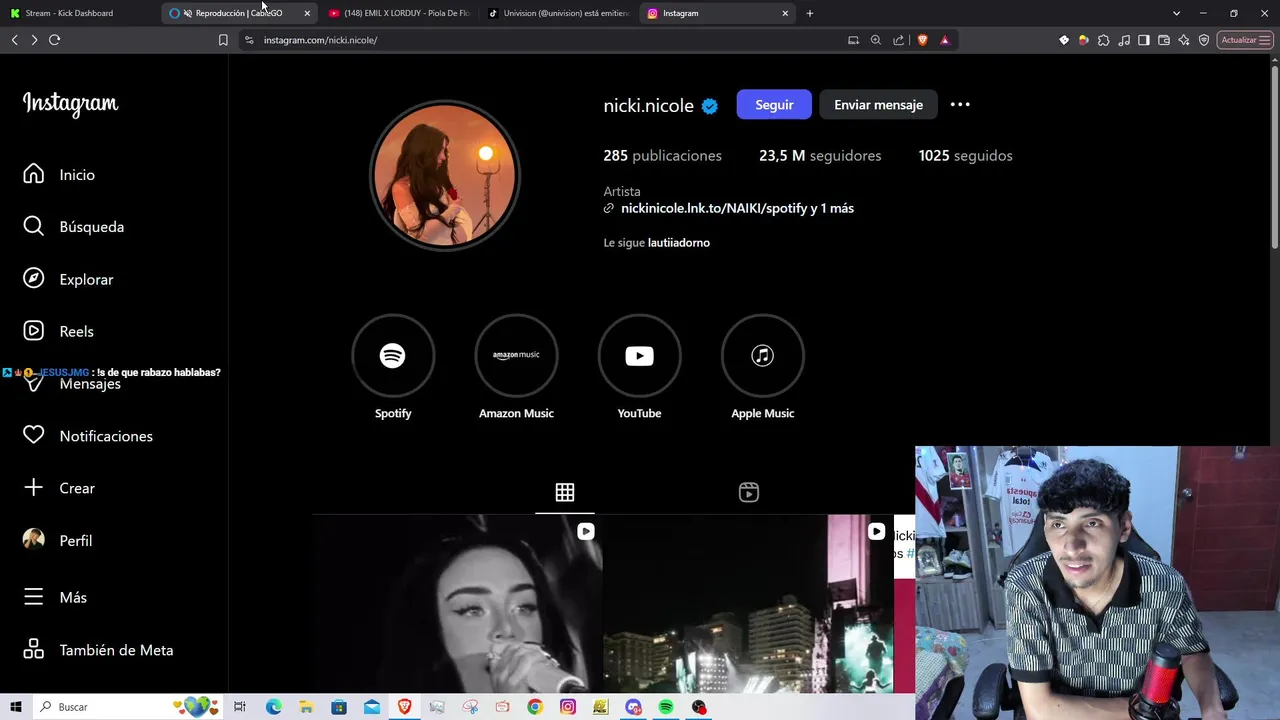
Task: Open lautiiadorno follower link
Action: click(679, 243)
